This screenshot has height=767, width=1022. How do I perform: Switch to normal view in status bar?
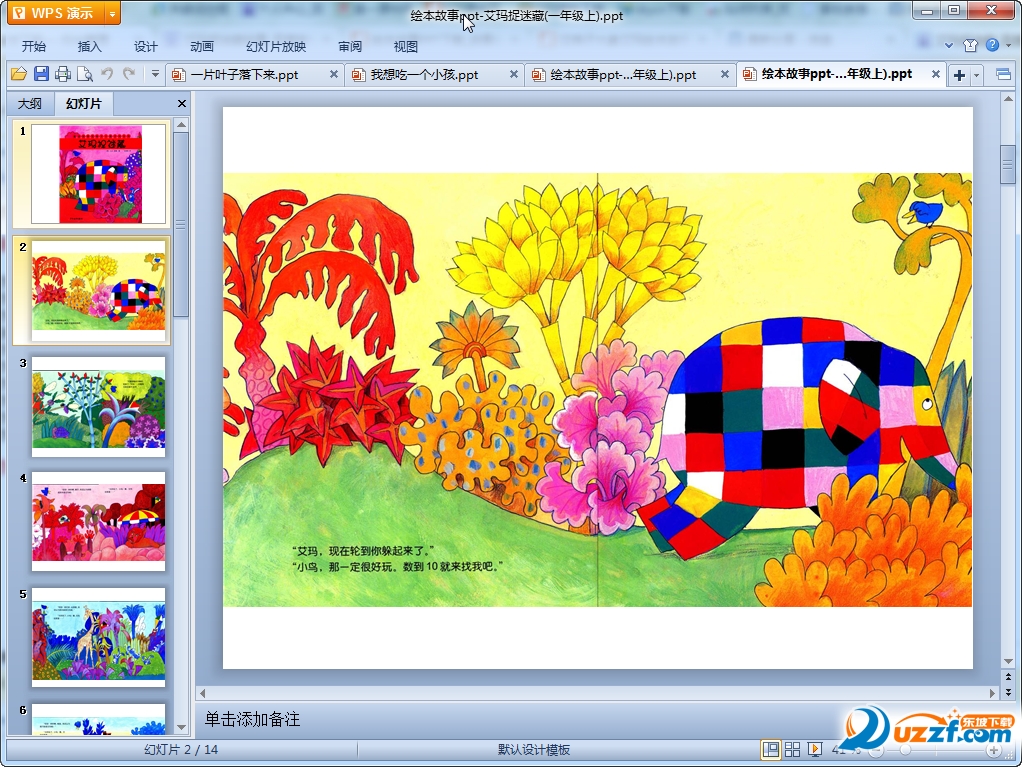770,749
